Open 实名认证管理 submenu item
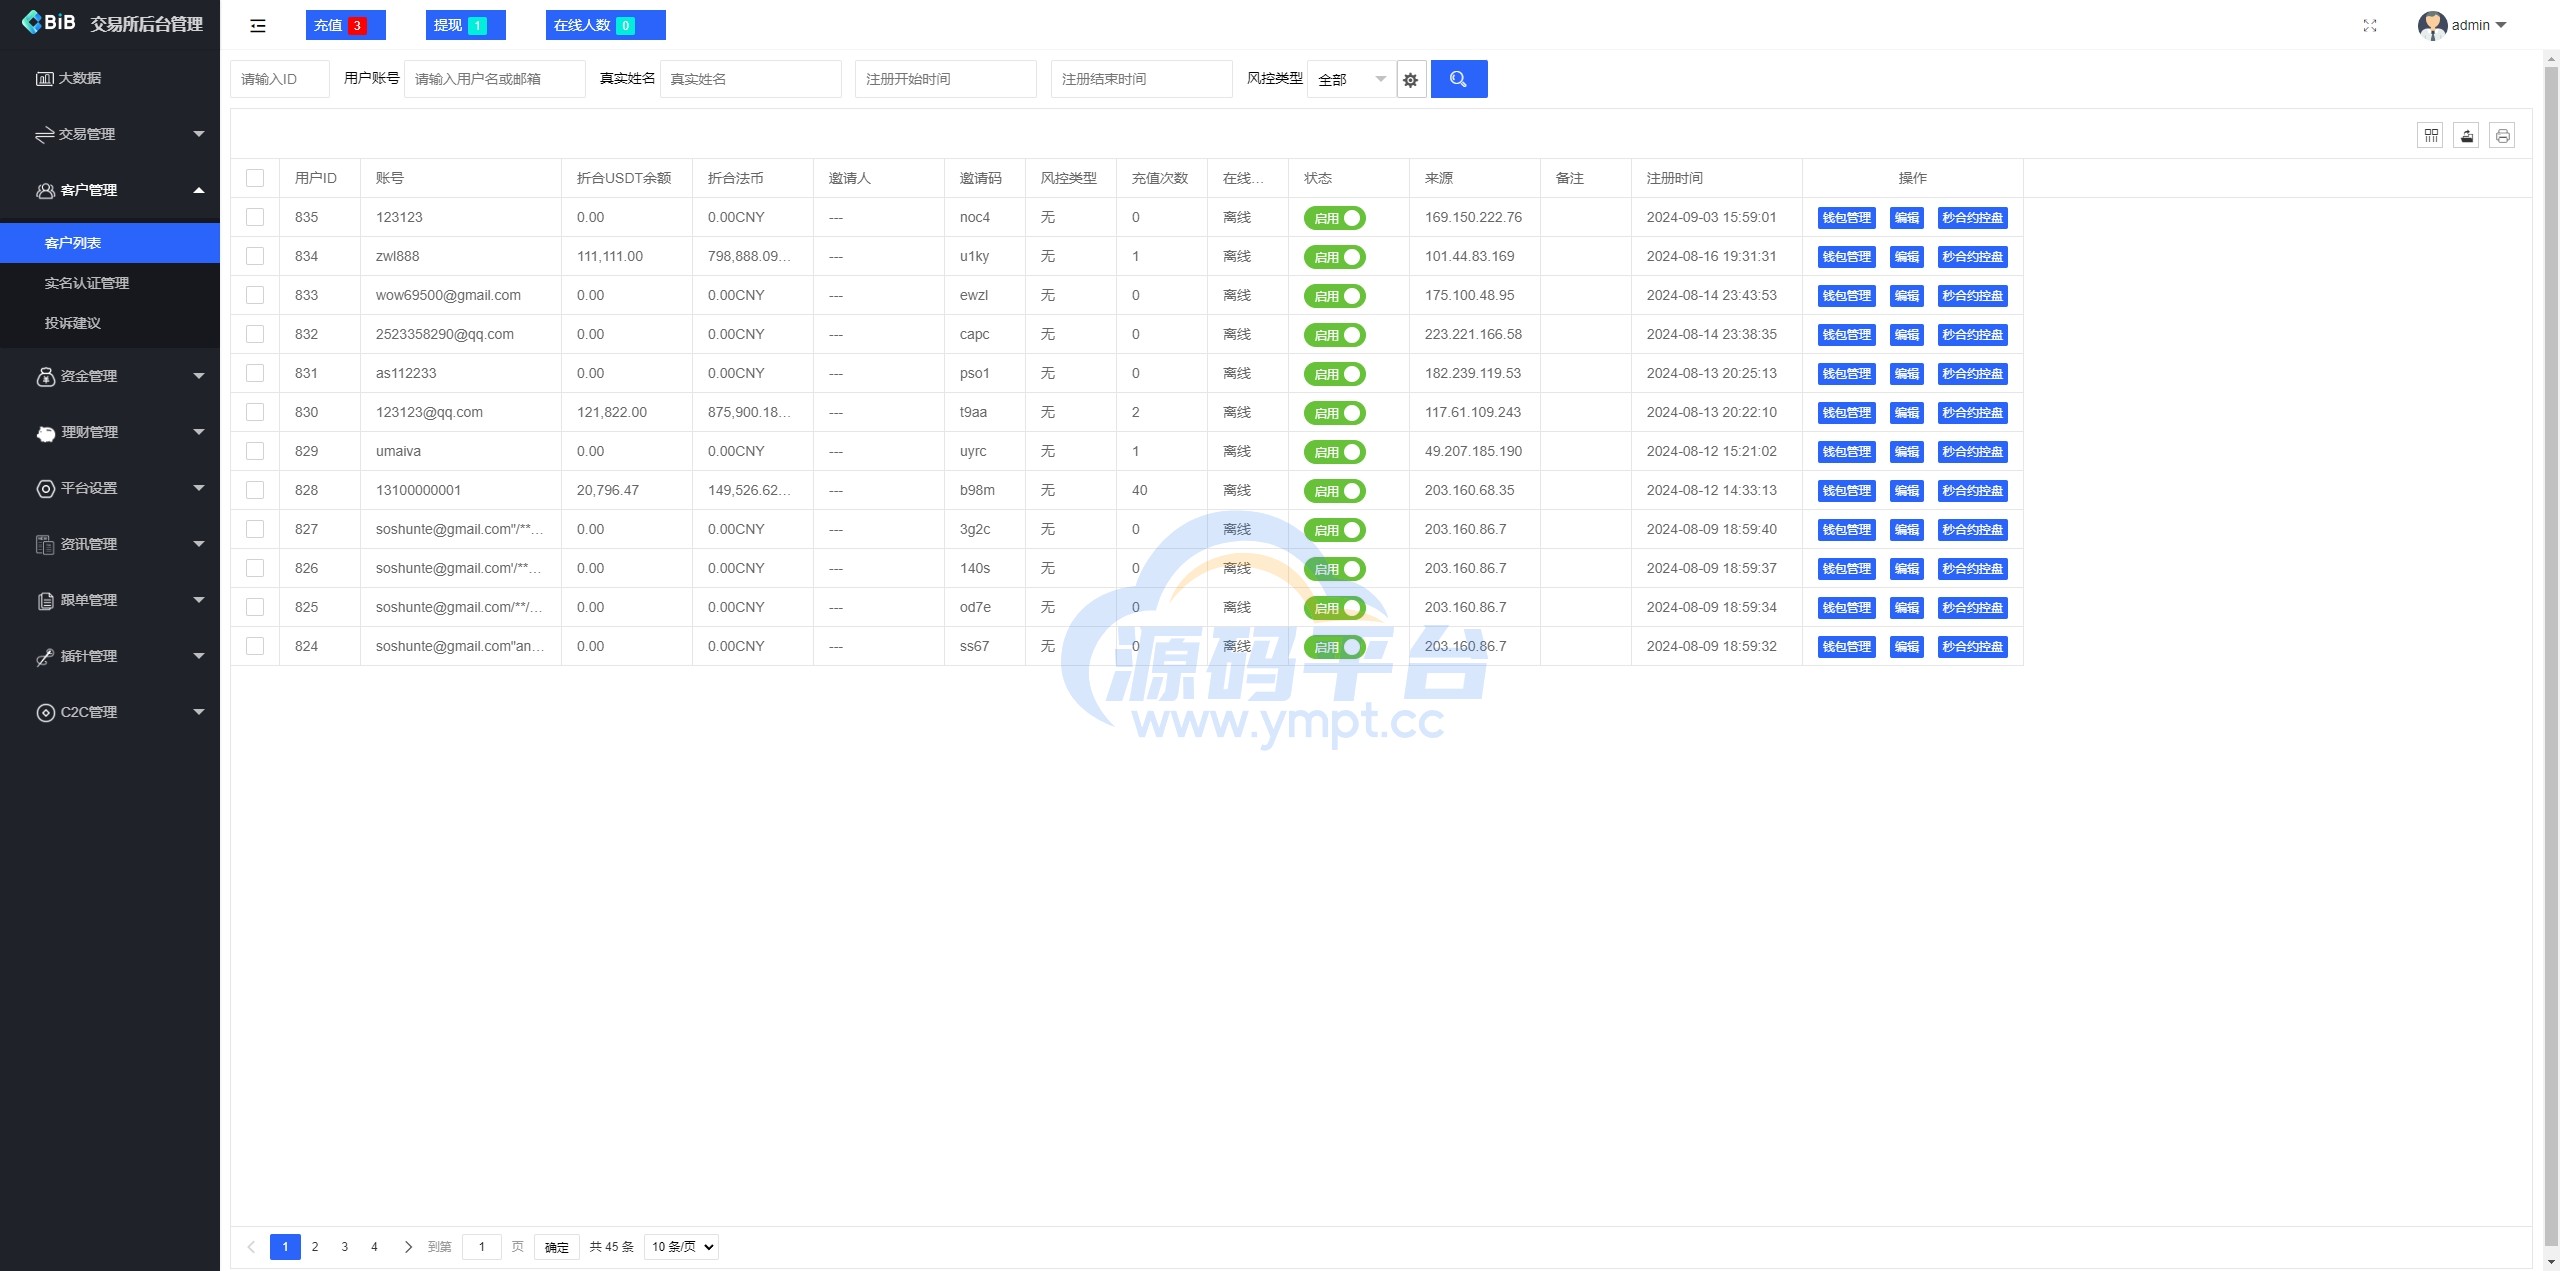This screenshot has width=2560, height=1271. 87,283
